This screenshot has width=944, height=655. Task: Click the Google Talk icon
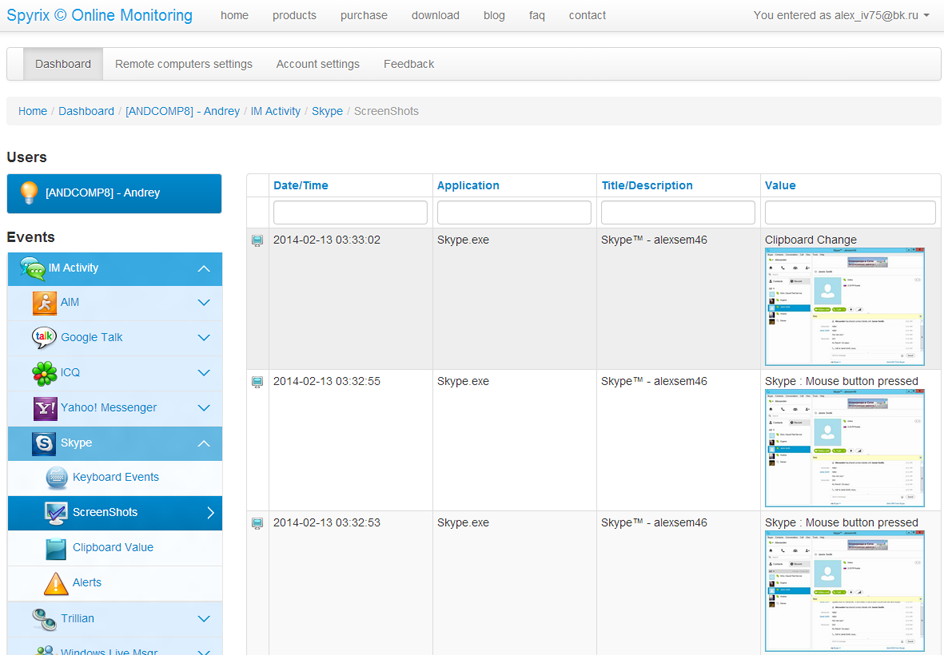(44, 338)
